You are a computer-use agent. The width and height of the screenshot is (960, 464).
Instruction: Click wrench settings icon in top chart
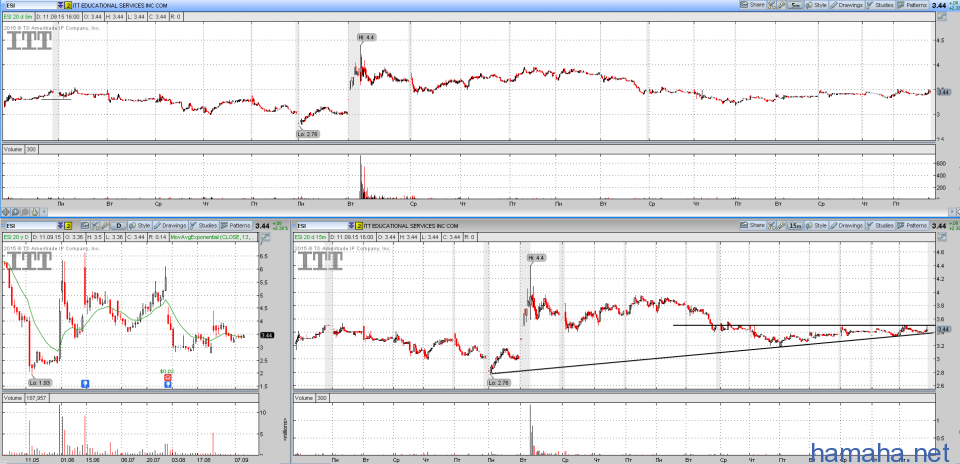pos(781,5)
